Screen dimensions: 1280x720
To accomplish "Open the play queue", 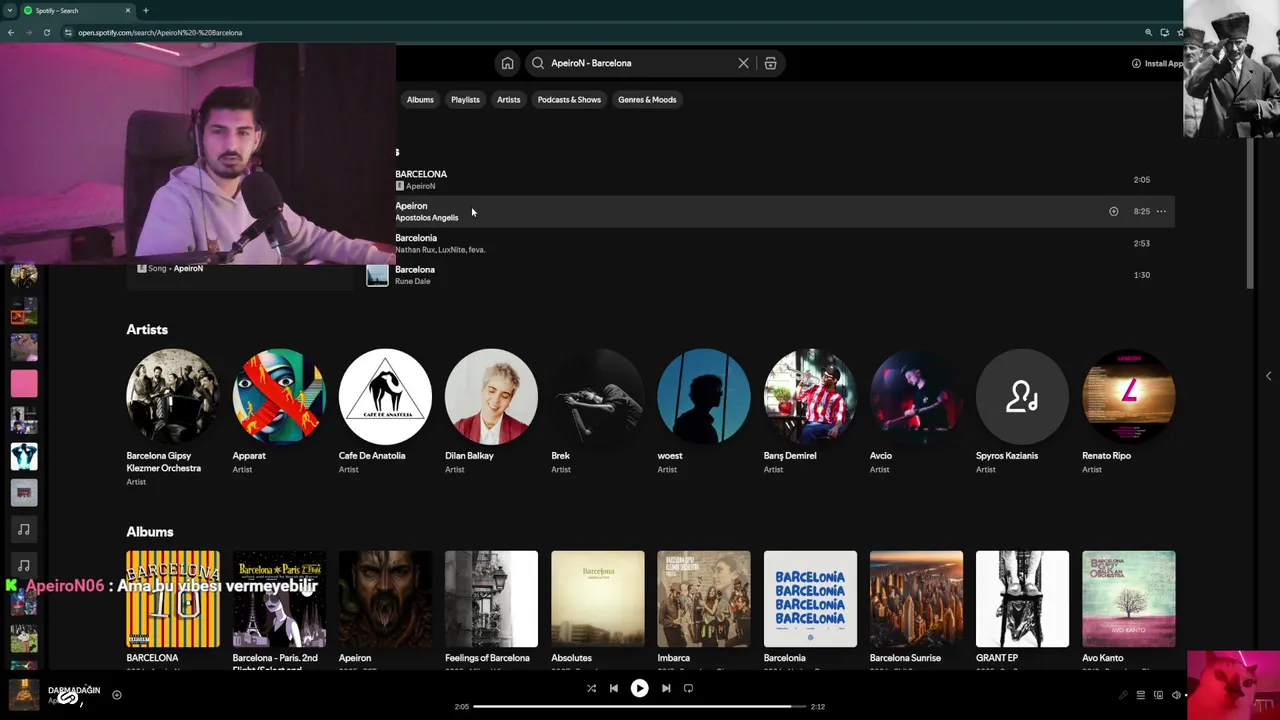I will [1140, 695].
